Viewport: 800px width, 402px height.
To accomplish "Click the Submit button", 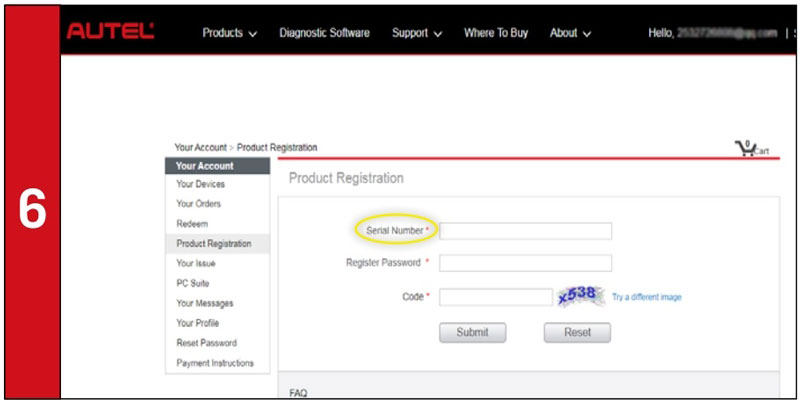I will point(472,333).
